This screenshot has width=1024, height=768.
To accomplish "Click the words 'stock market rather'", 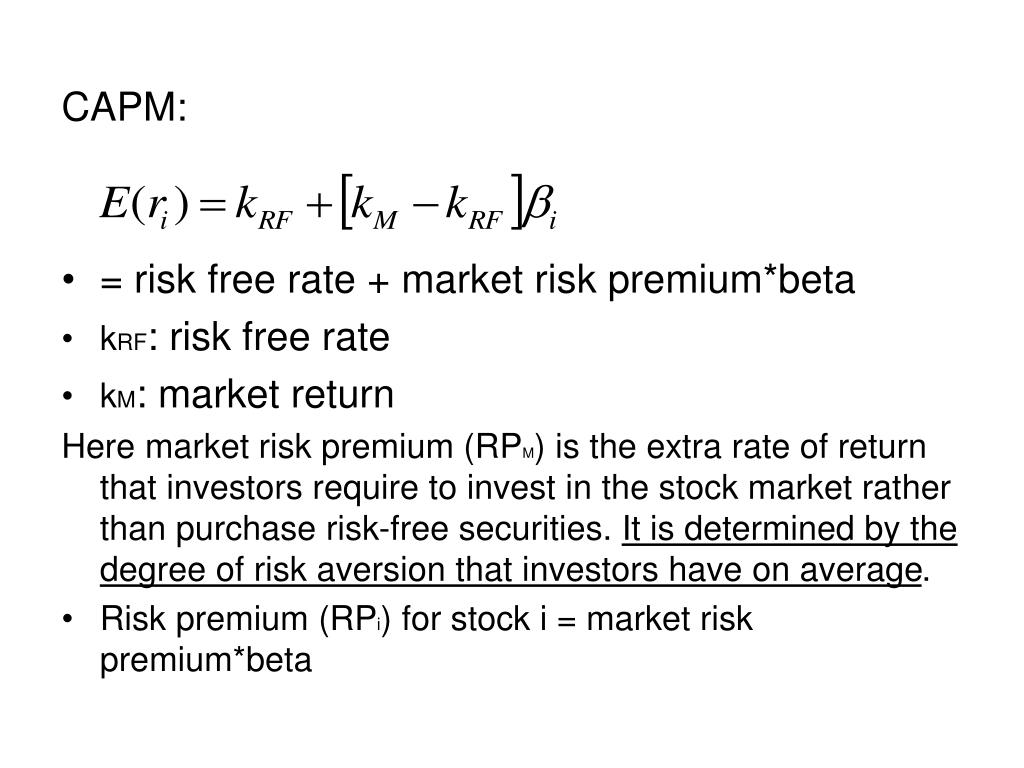I will click(804, 488).
